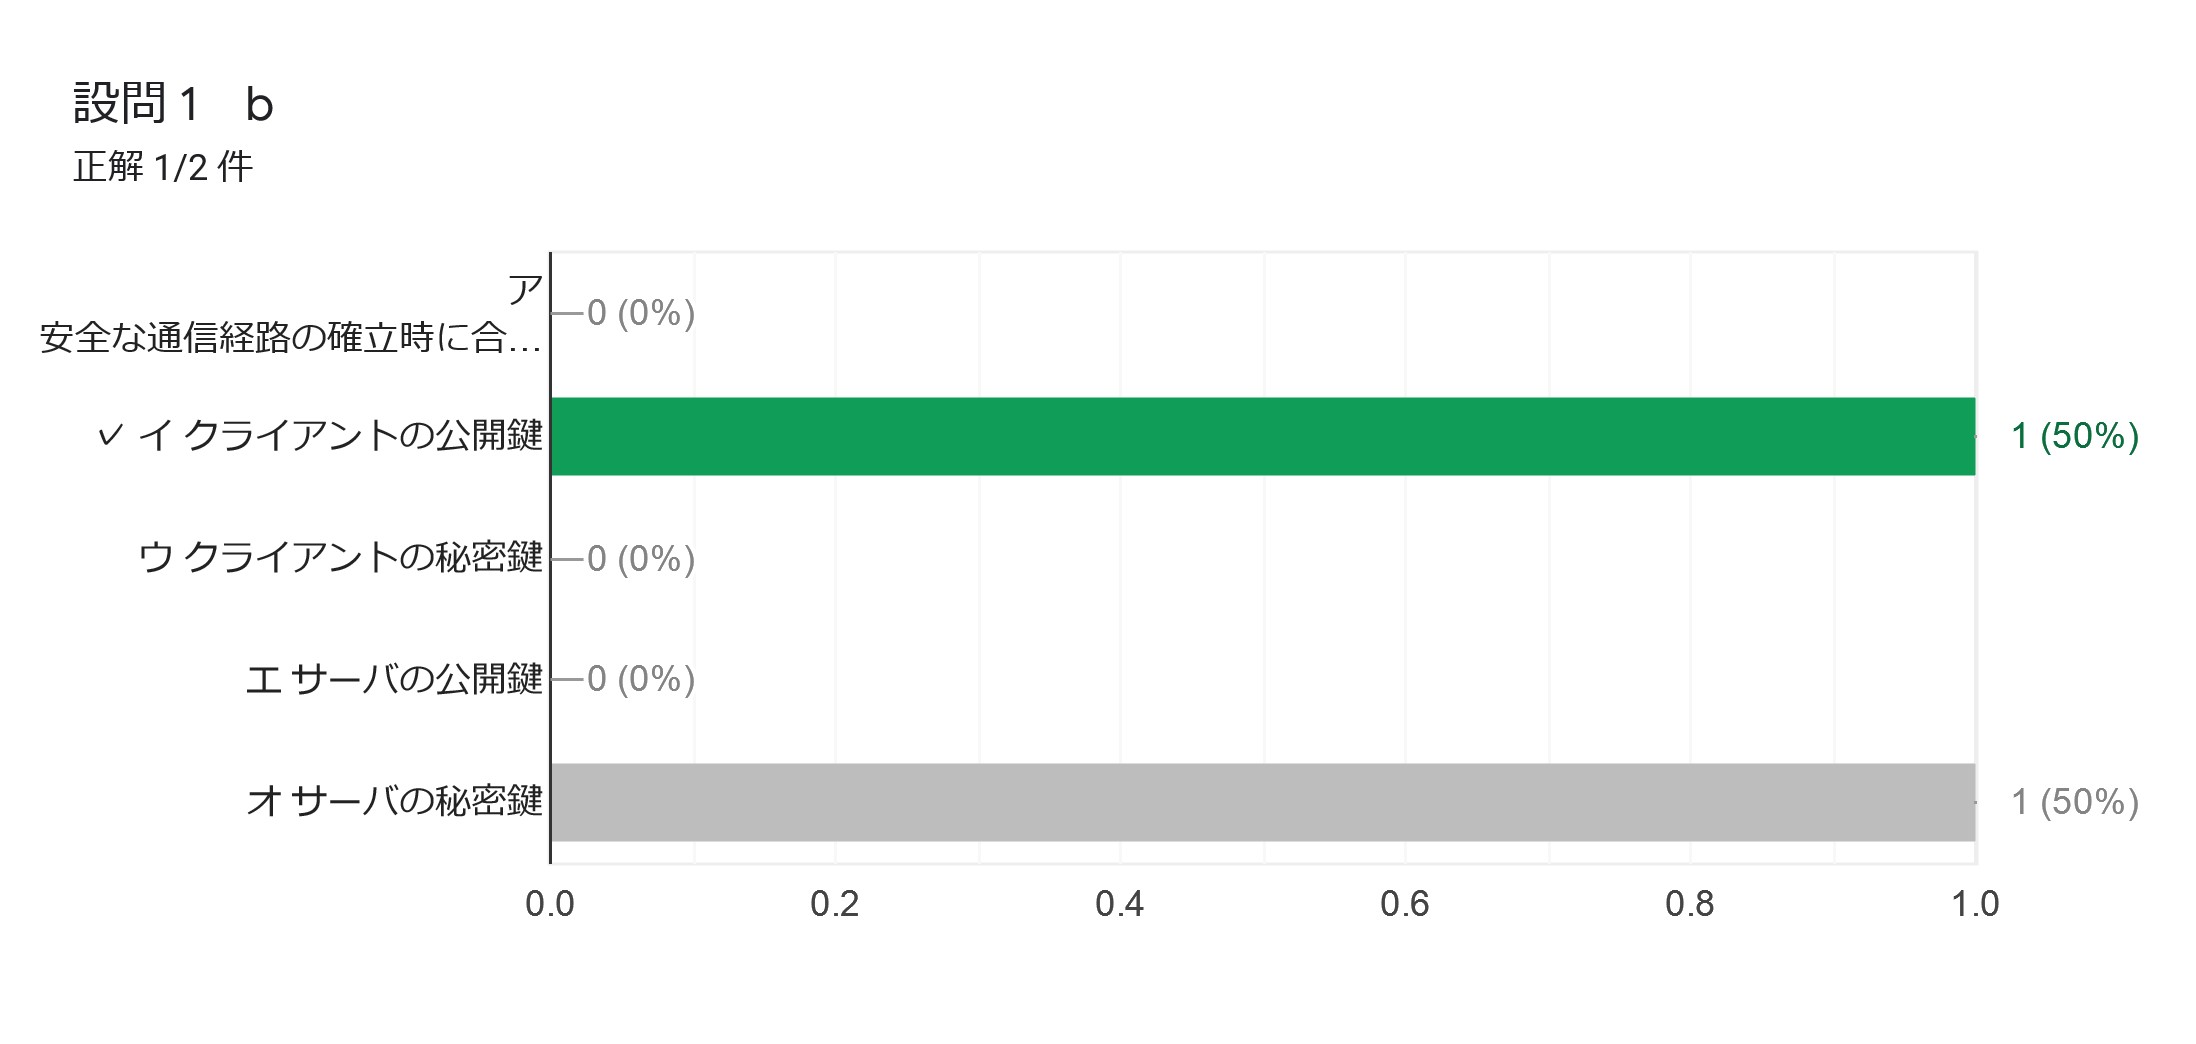Click the 0.0 axis tick label
The height and width of the screenshot is (1044, 2196).
(x=550, y=904)
